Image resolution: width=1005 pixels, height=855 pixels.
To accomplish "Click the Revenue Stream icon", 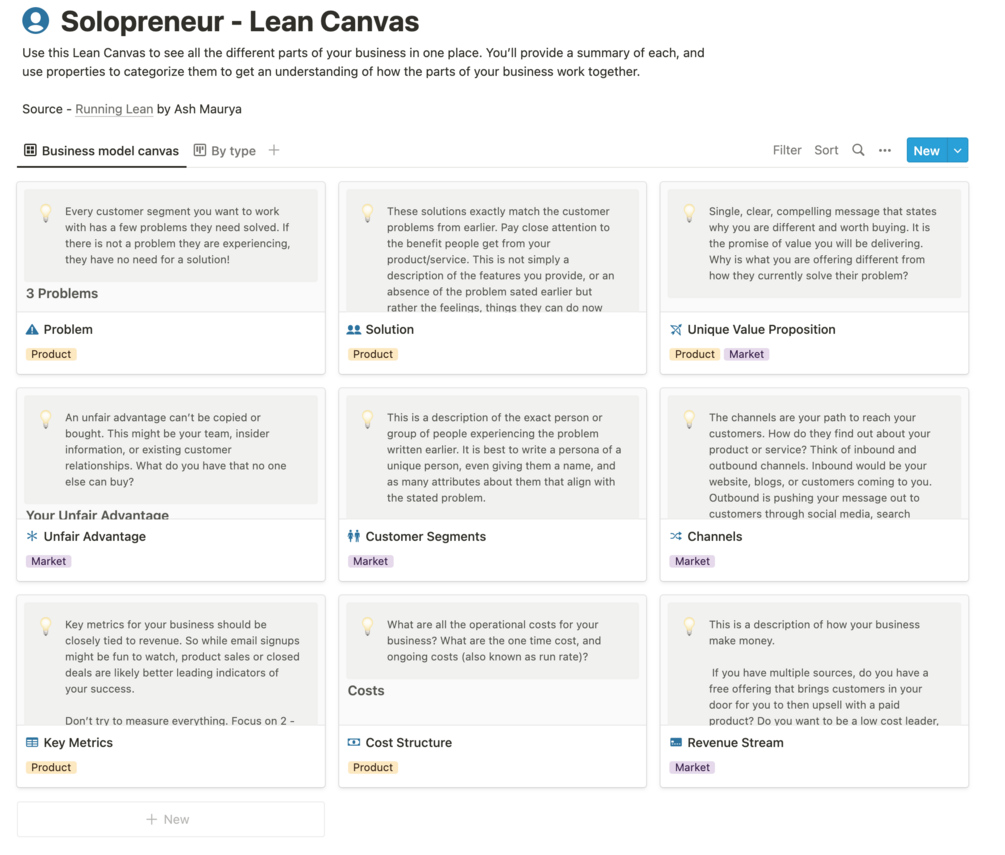I will pyautogui.click(x=677, y=742).
